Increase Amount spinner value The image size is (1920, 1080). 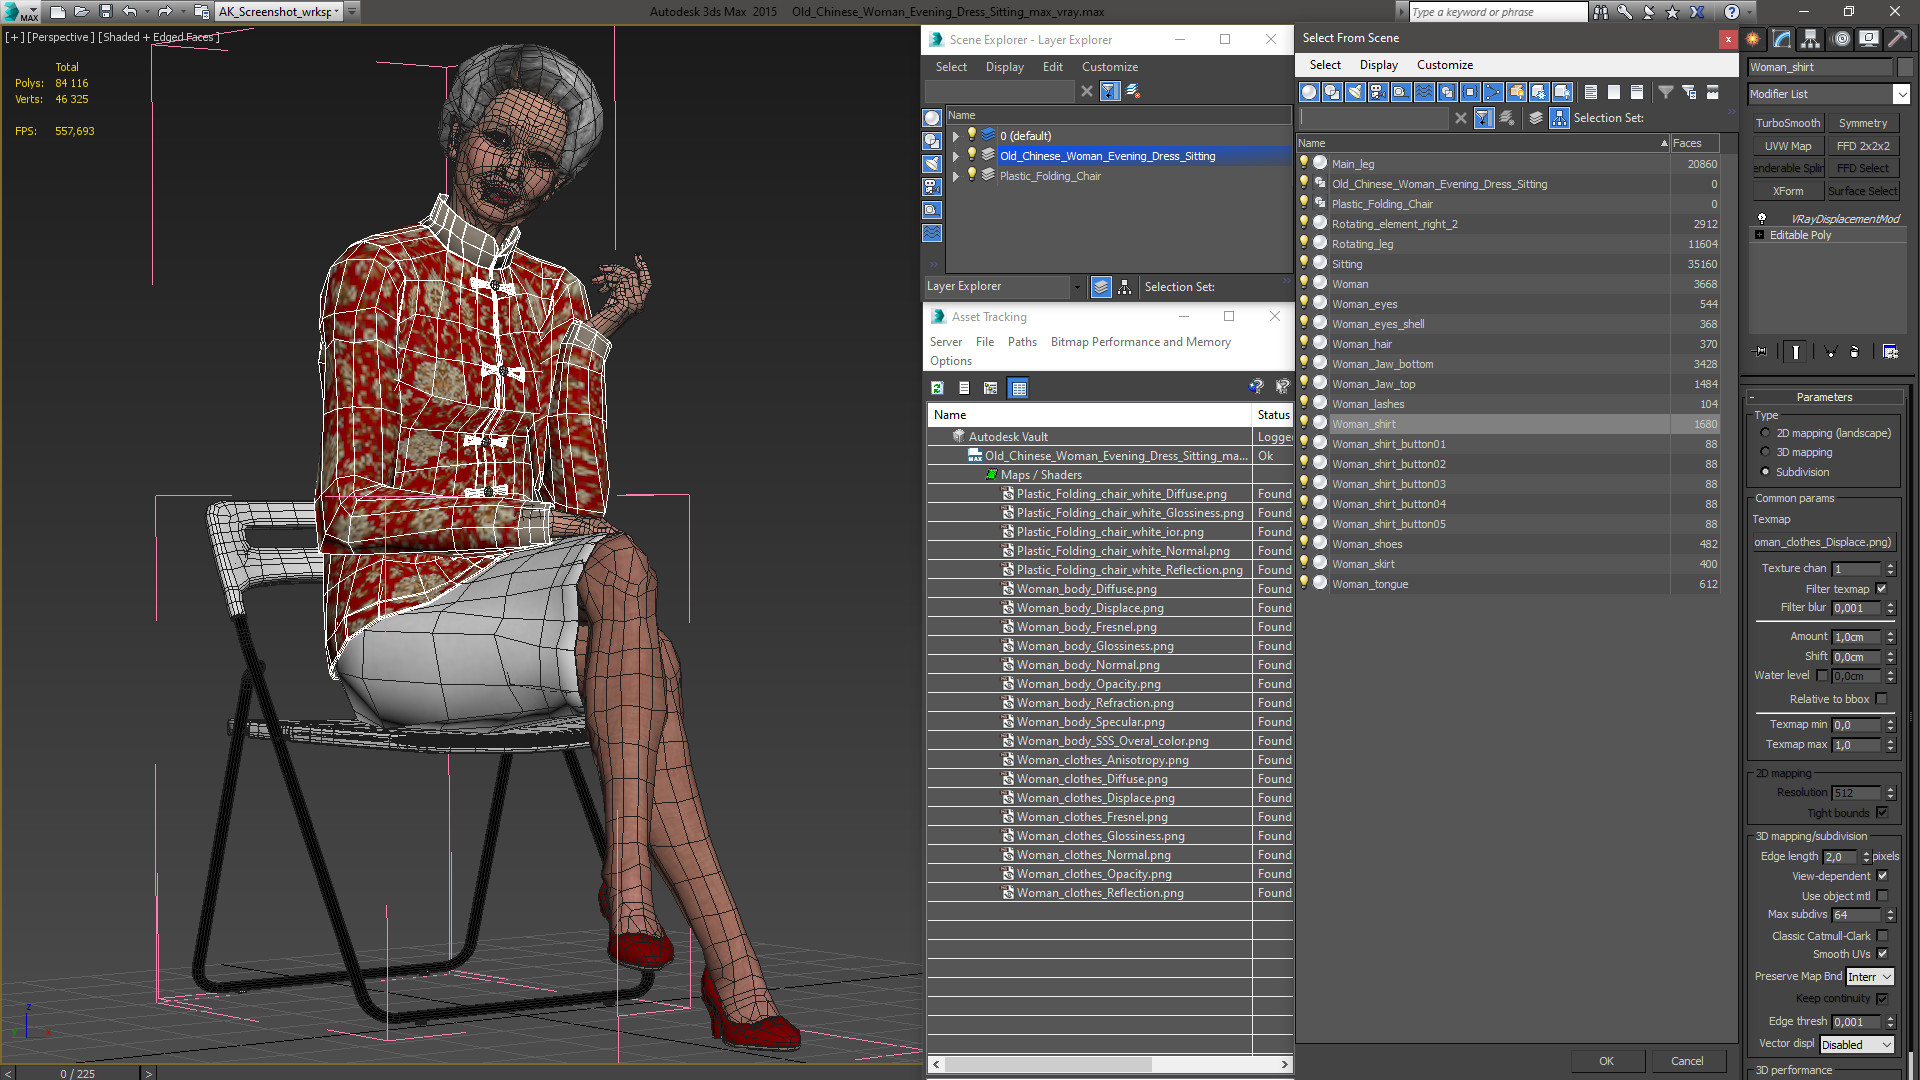[x=1890, y=633]
